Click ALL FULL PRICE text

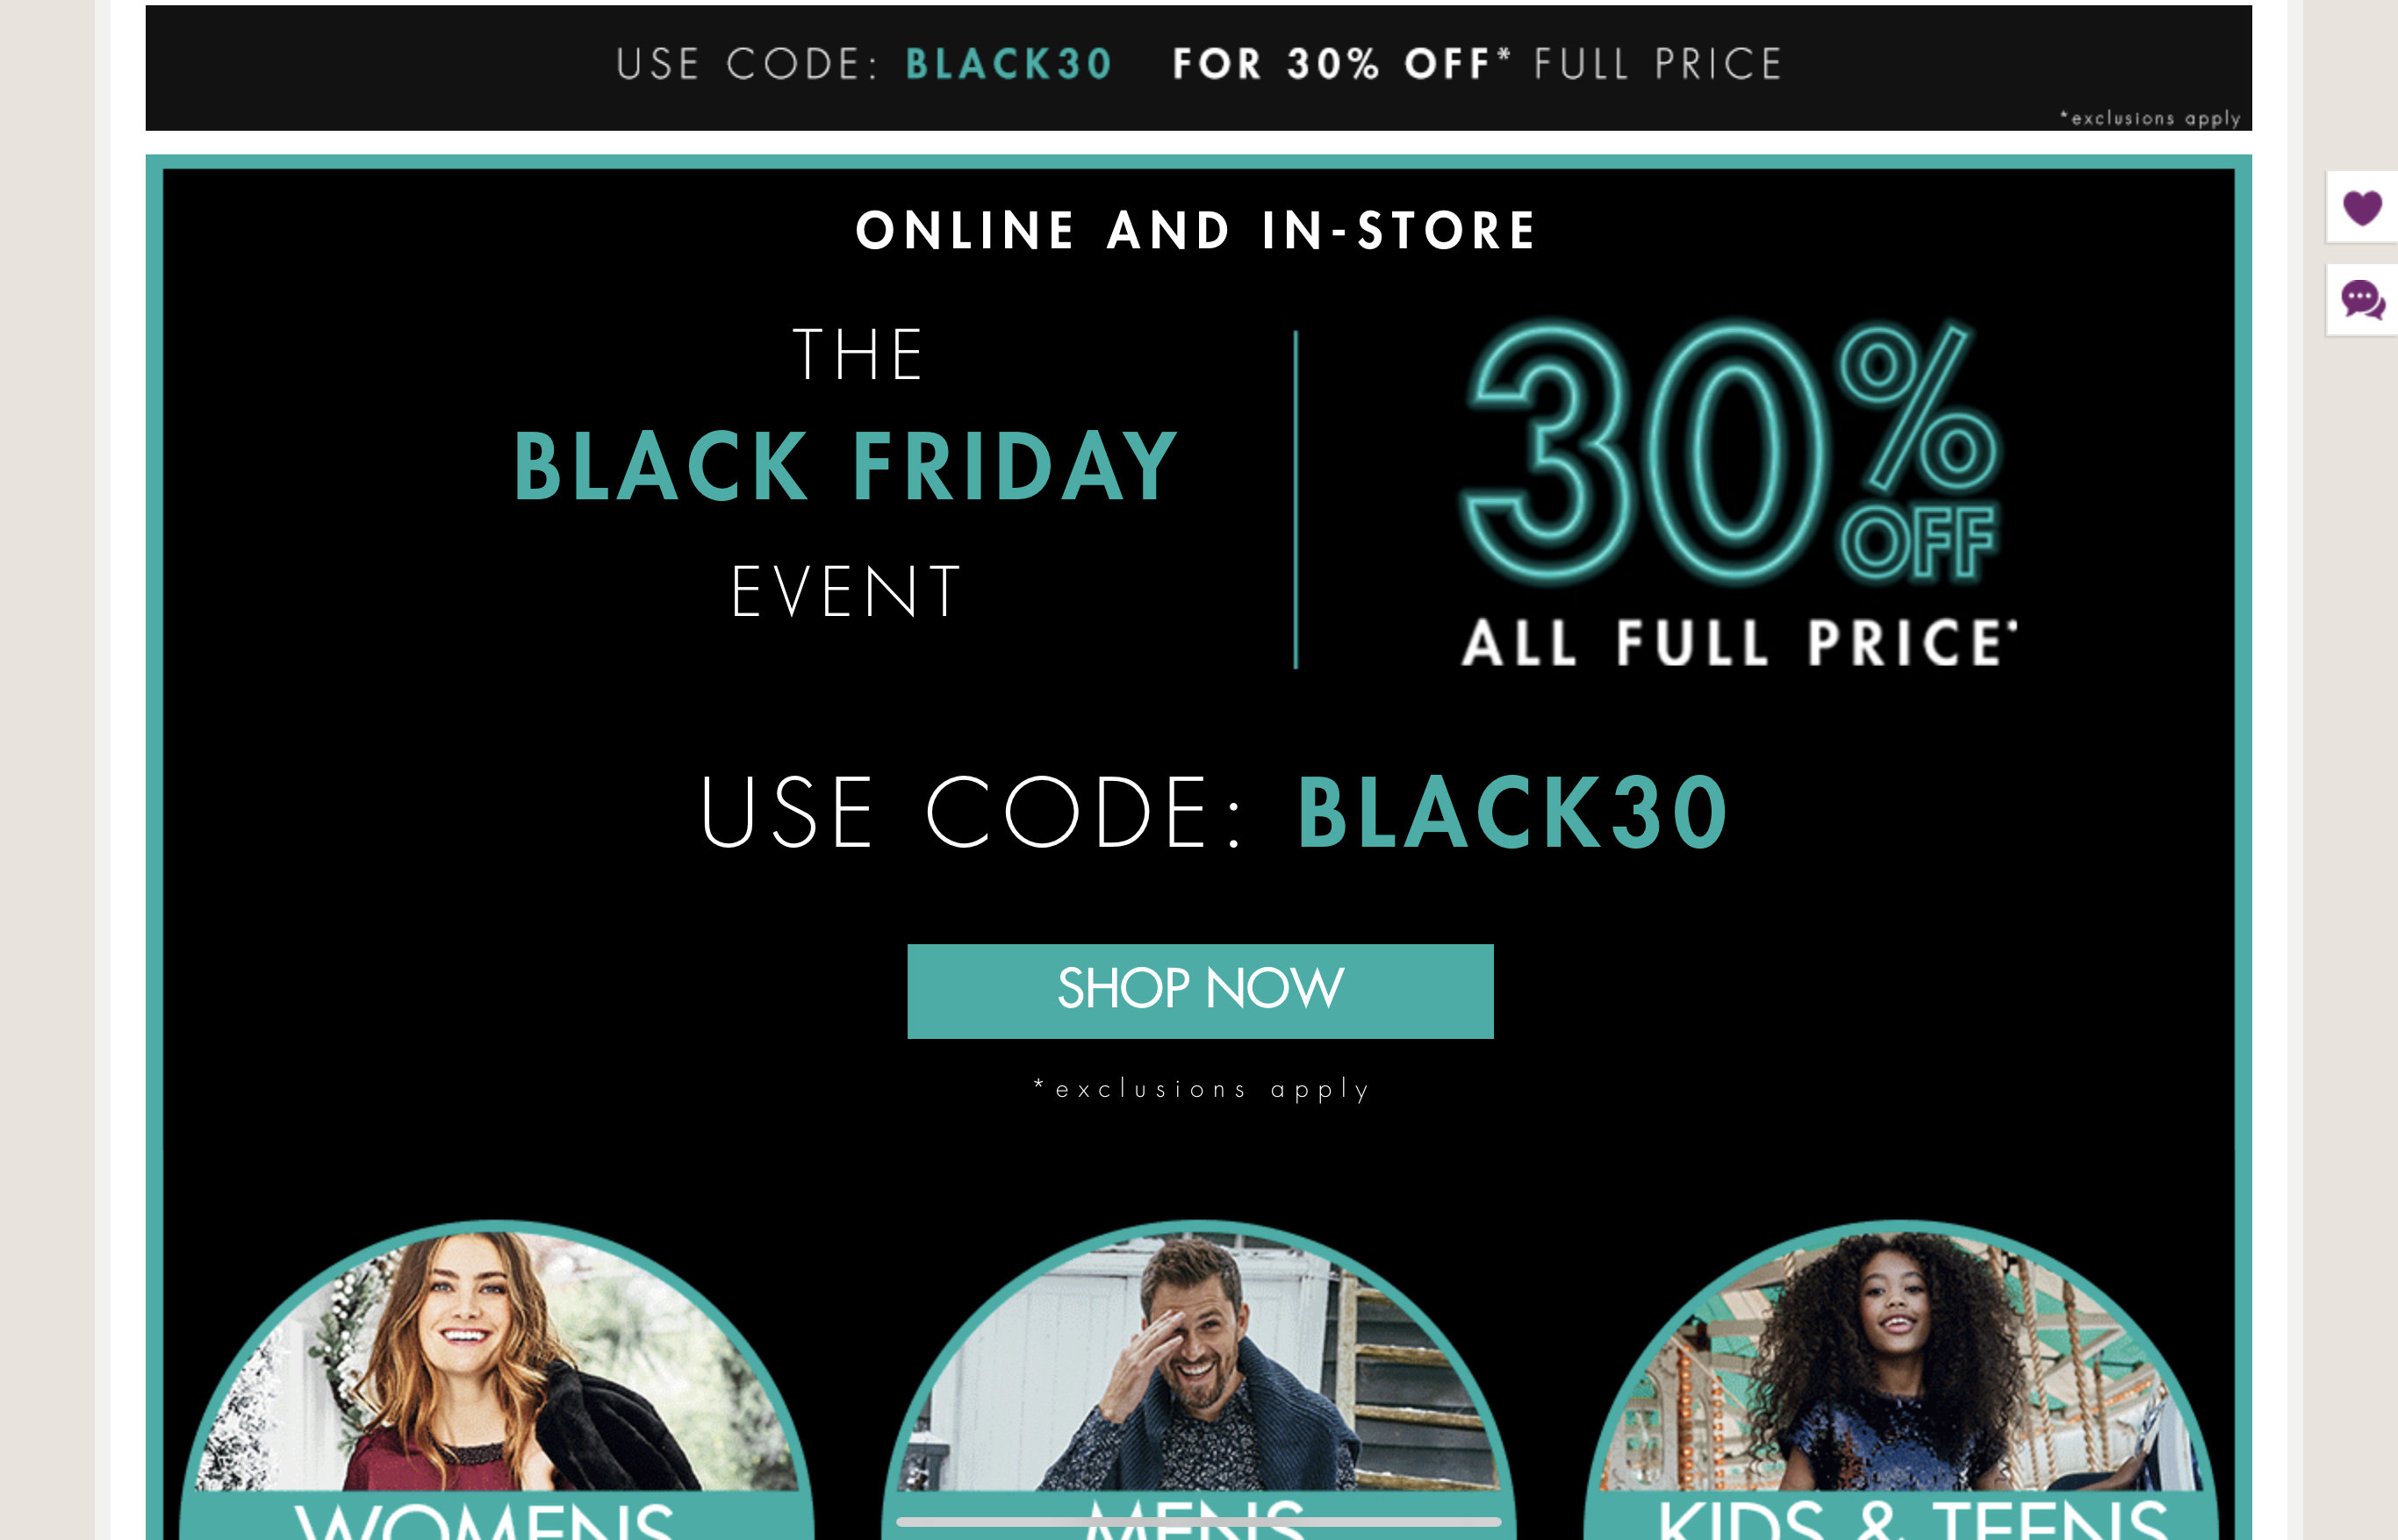pos(1738,642)
